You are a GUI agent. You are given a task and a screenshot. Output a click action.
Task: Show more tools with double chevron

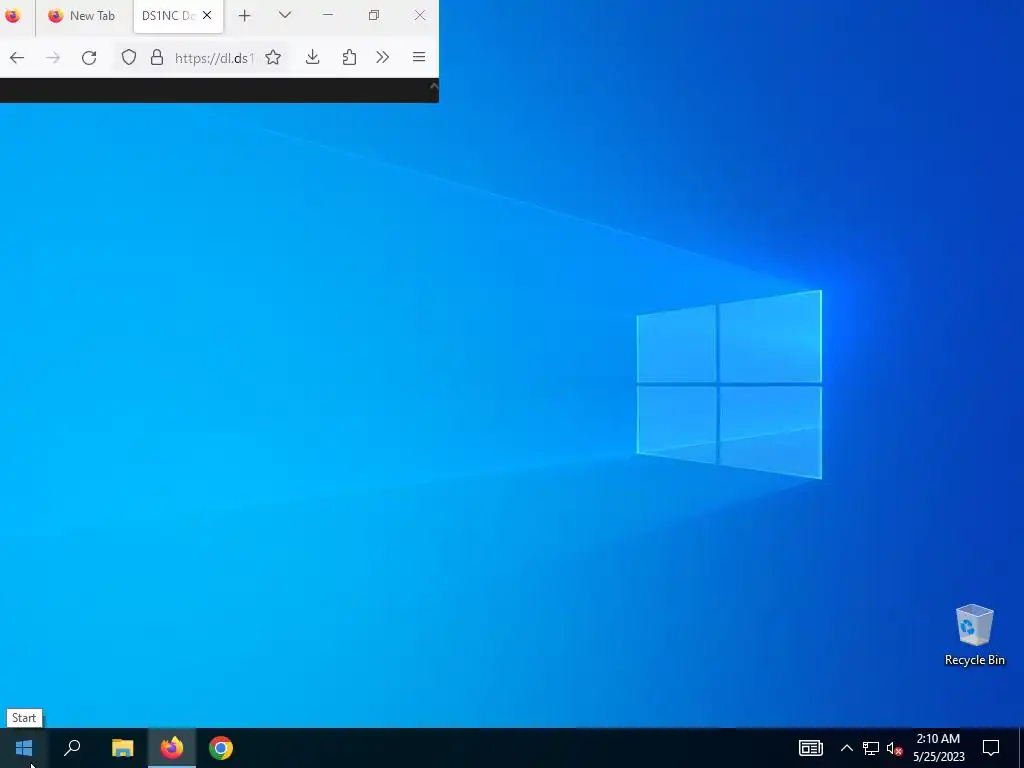coord(383,57)
